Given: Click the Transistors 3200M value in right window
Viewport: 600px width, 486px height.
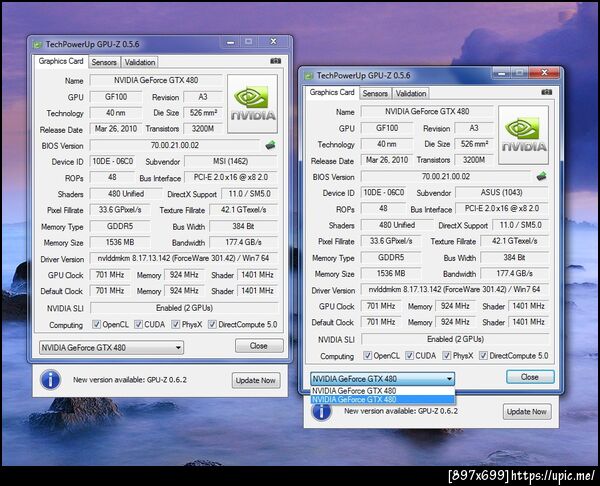Looking at the screenshot, I should pos(474,160).
